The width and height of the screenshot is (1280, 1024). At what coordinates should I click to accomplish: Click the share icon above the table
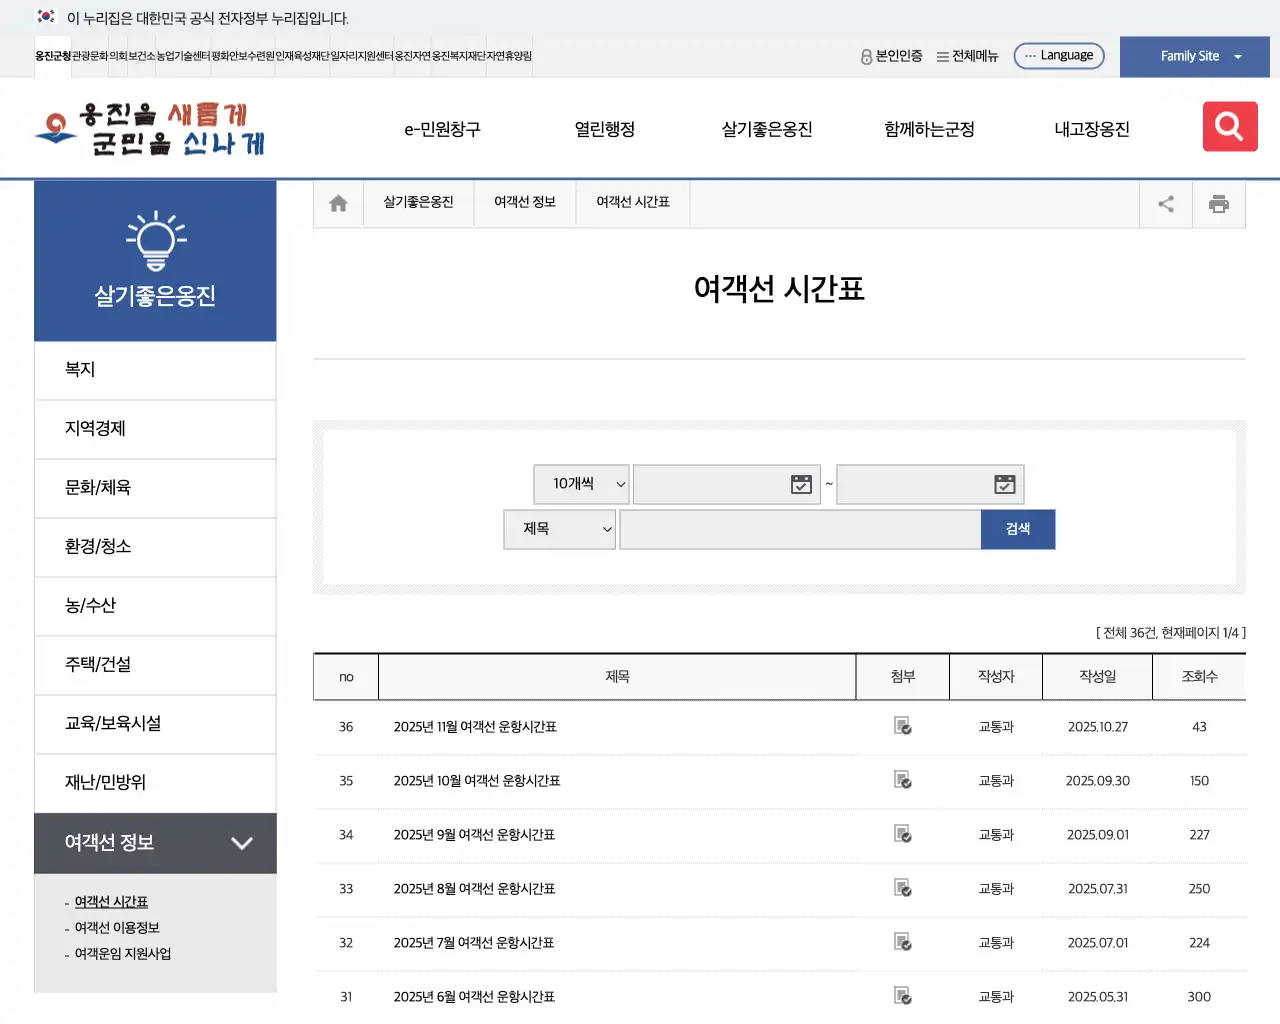click(1165, 203)
